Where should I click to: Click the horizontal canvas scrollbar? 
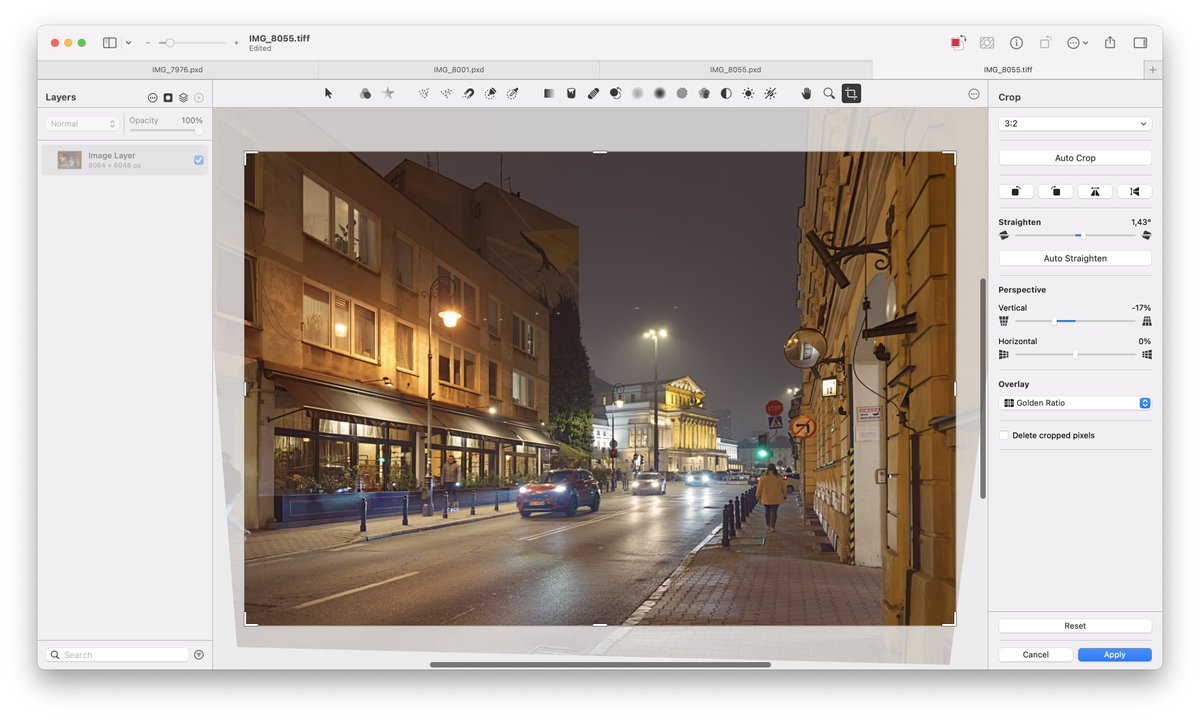(600, 664)
